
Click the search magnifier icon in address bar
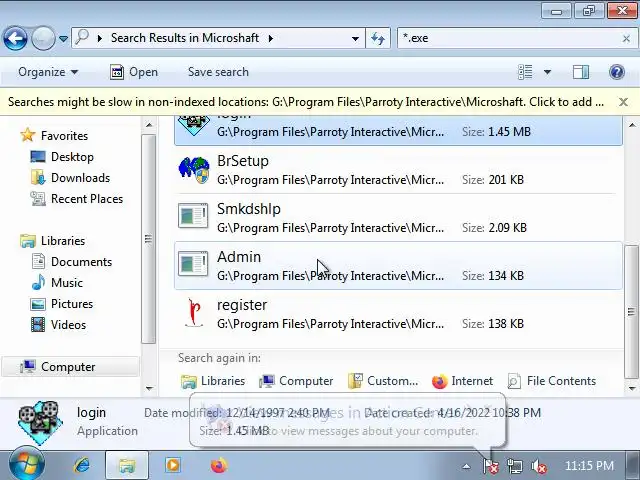point(82,37)
